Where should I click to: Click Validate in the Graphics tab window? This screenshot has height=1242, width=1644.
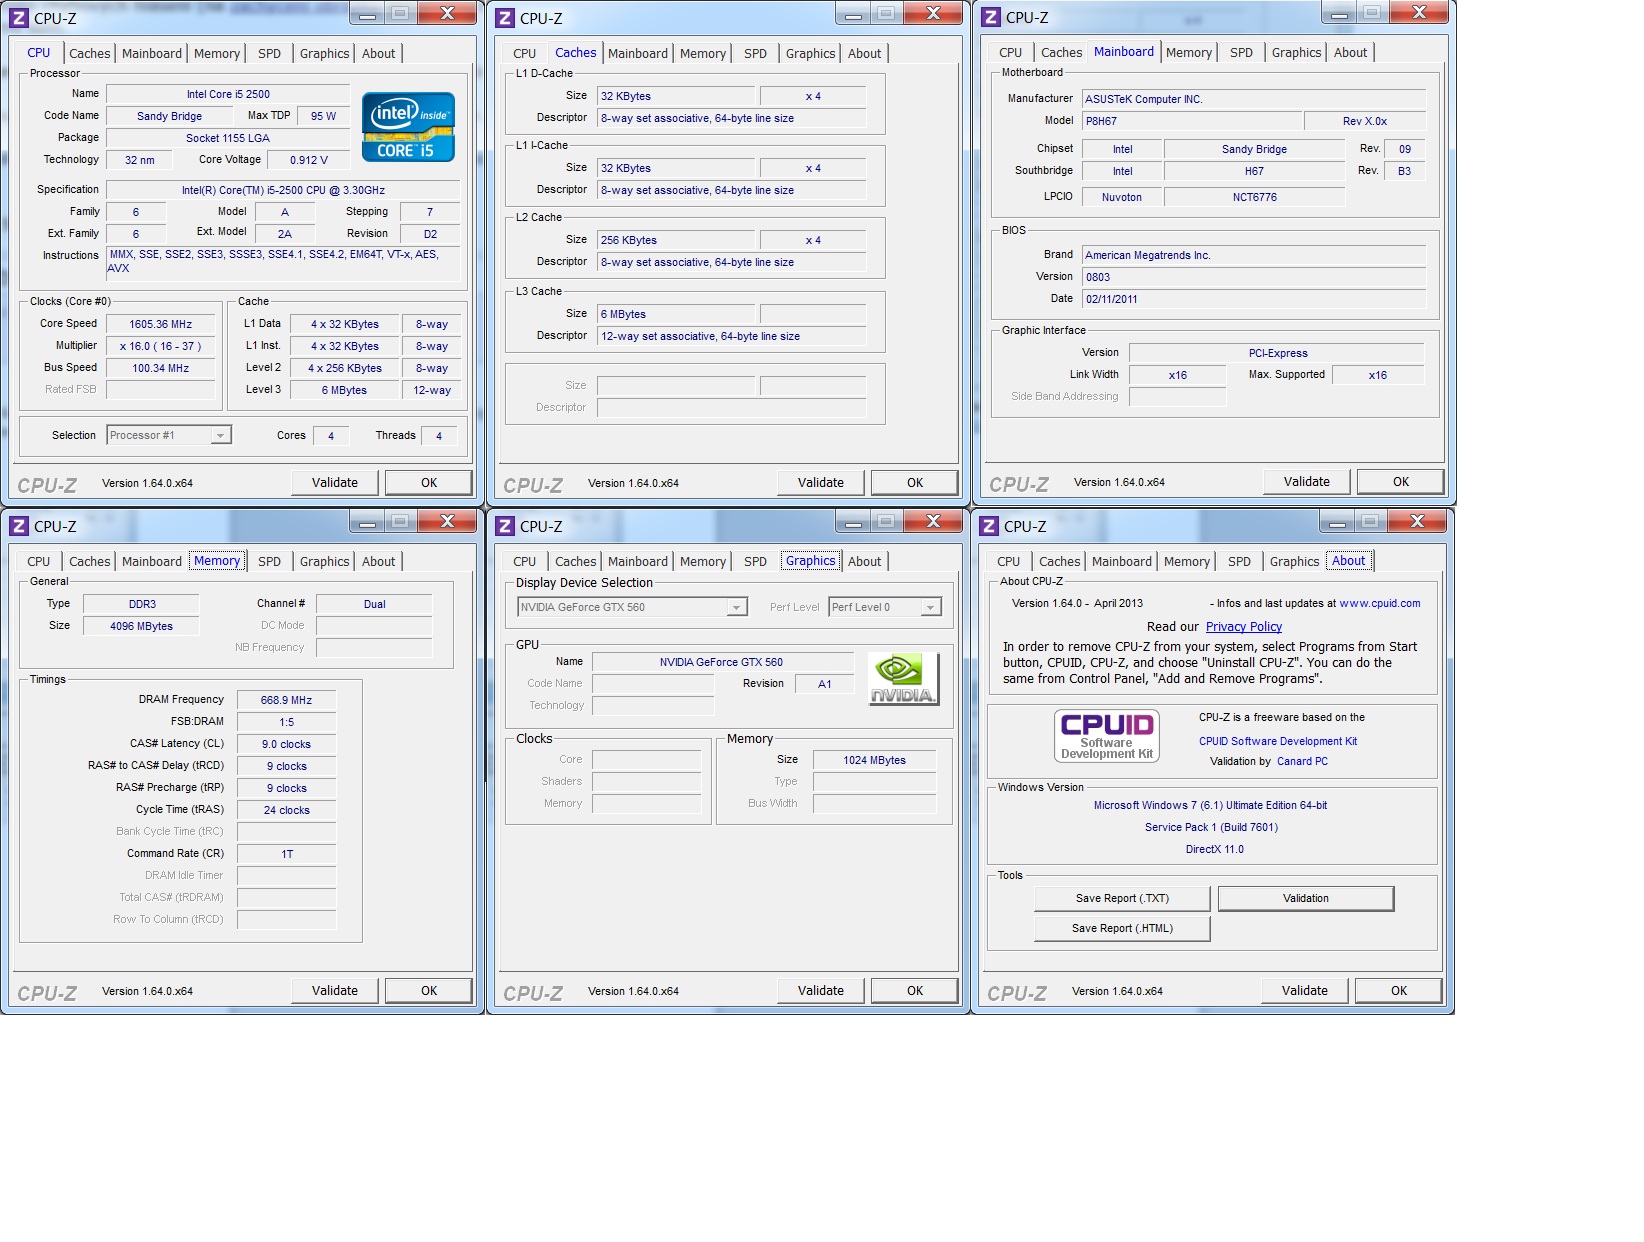click(x=821, y=991)
